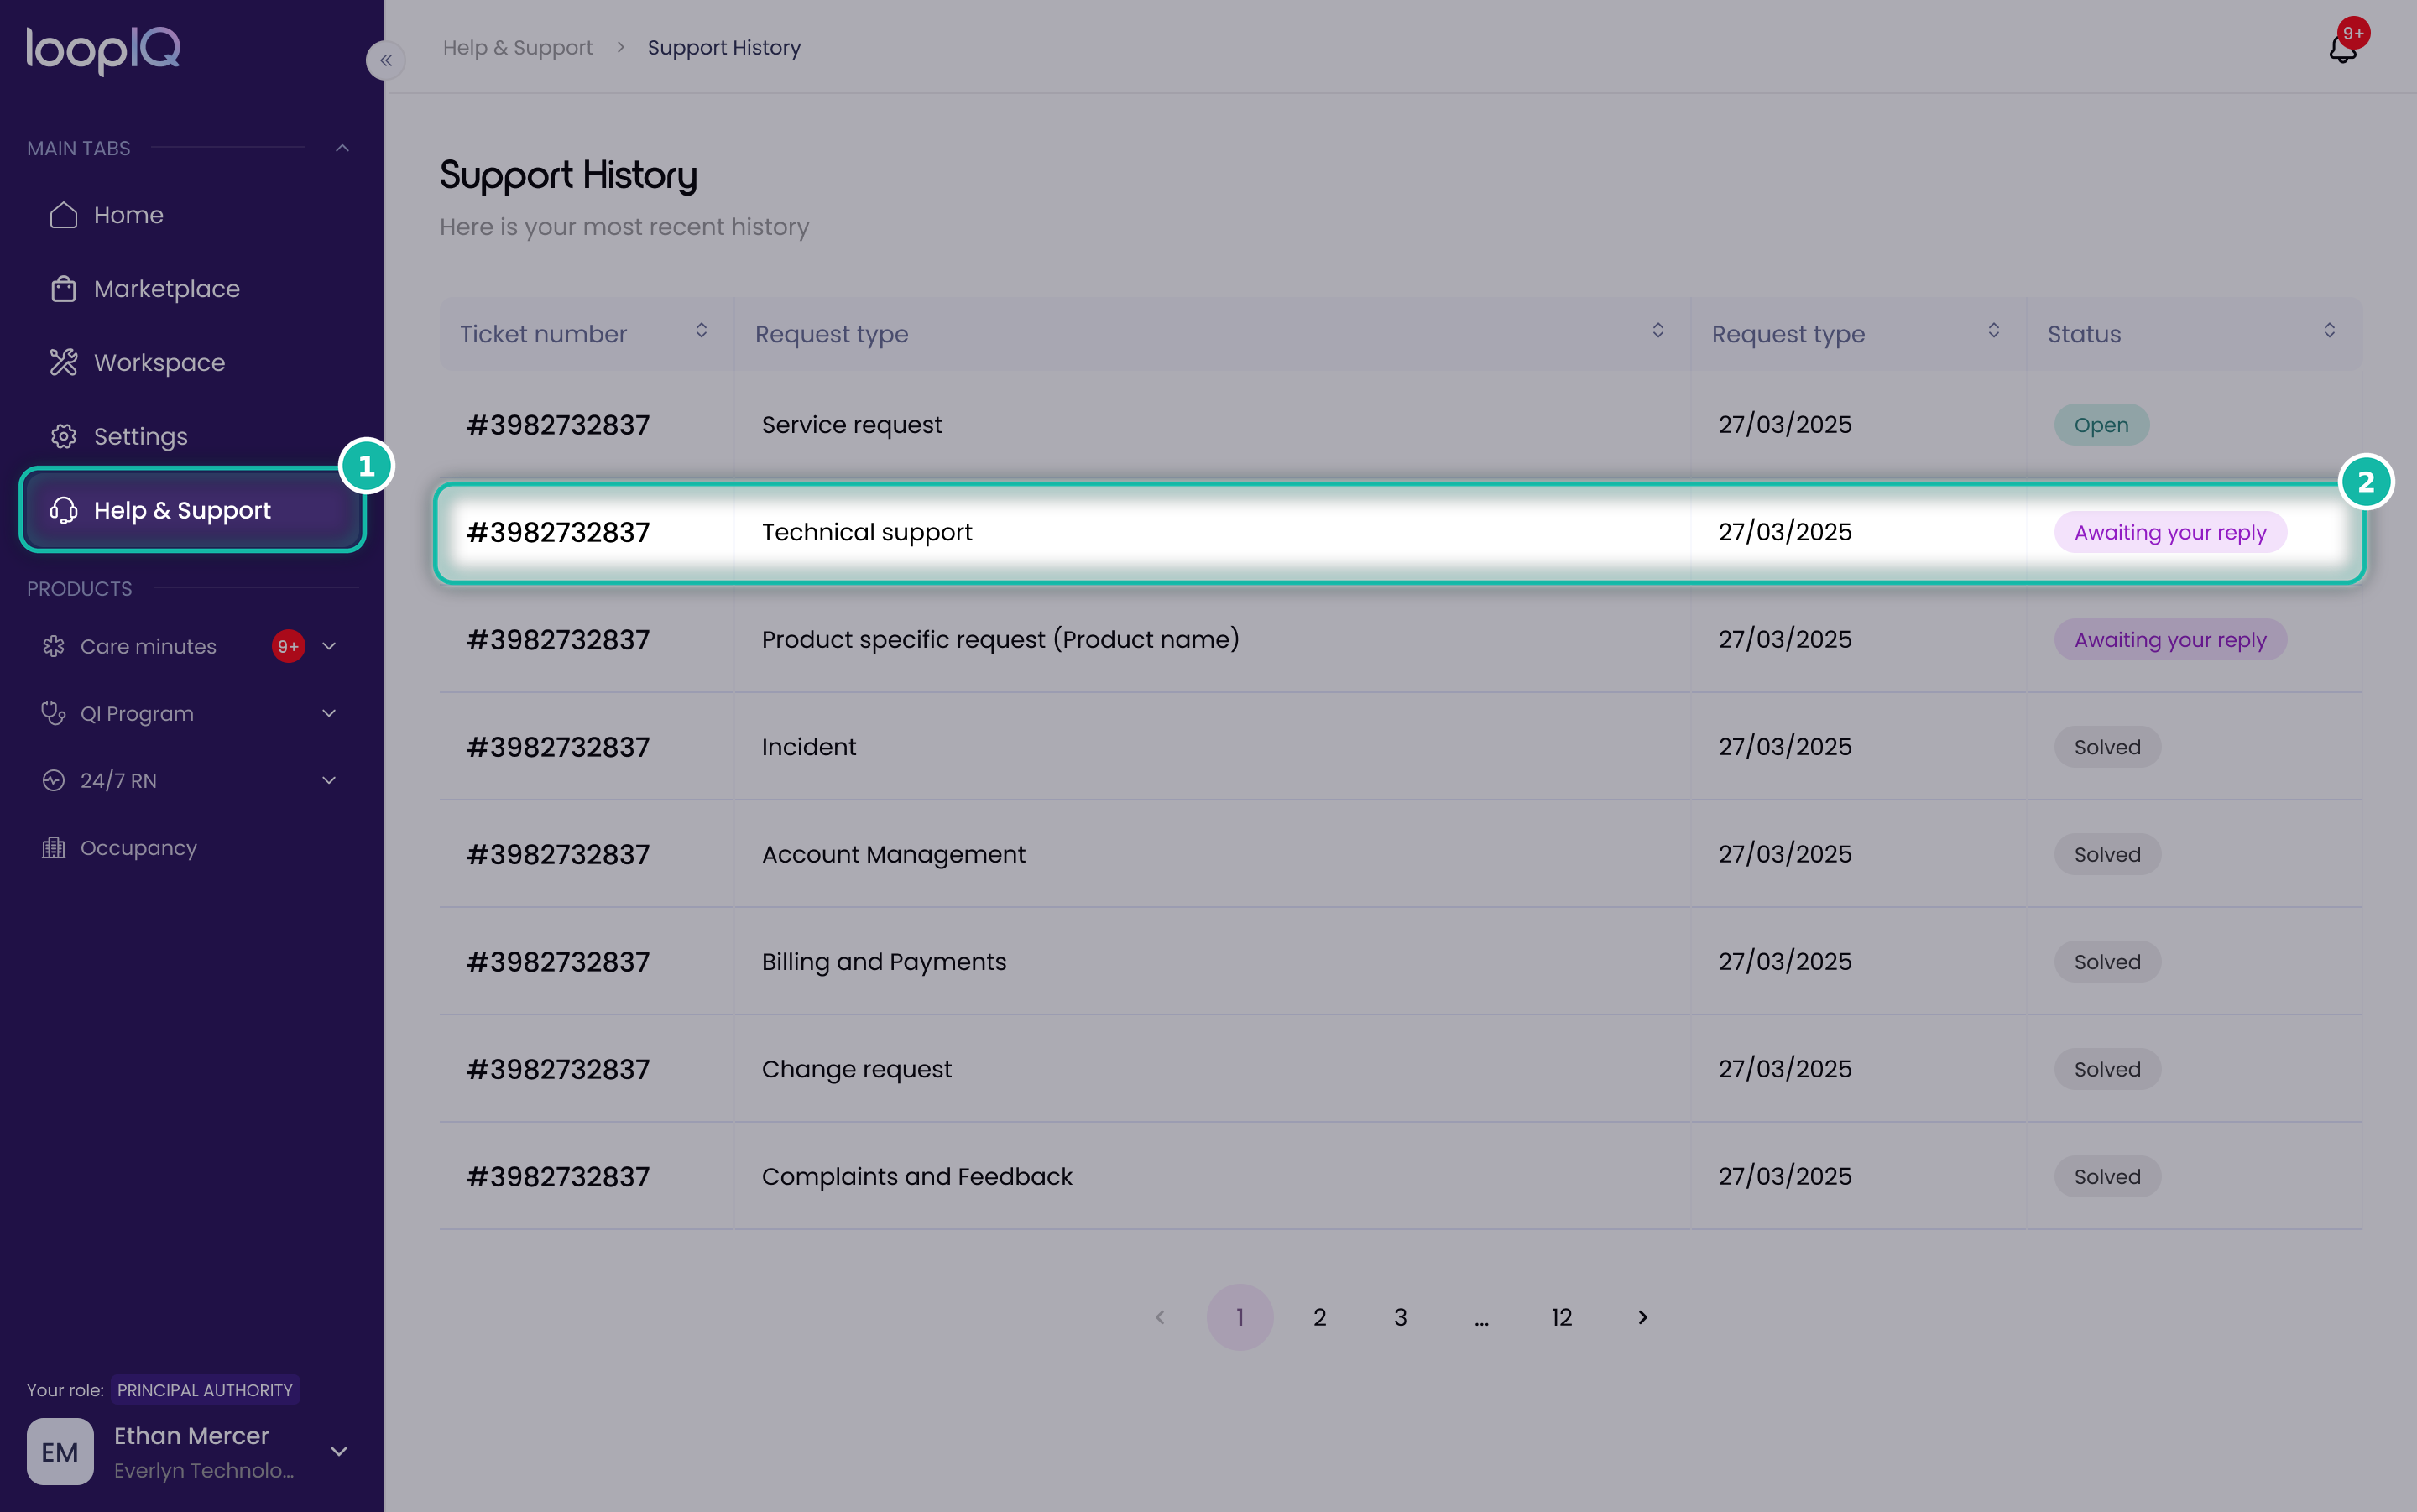Click the looplQ logo
2417x1512 pixels.
click(103, 50)
